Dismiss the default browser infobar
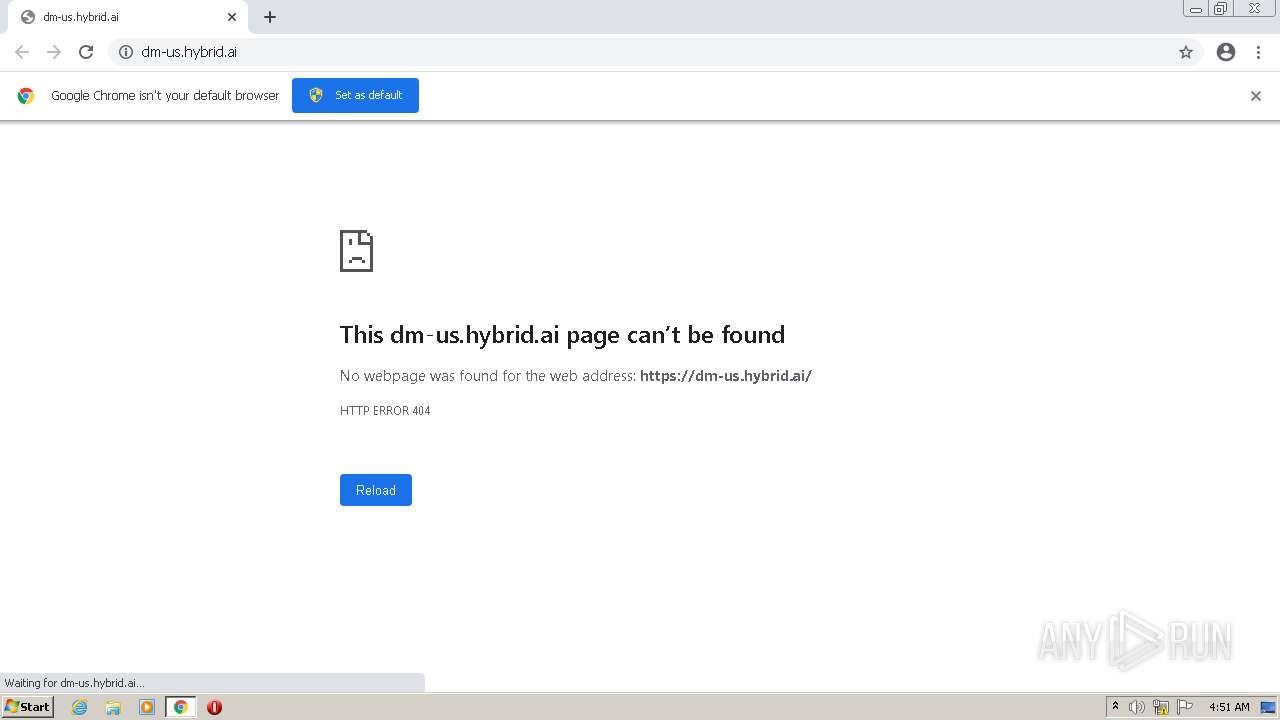The image size is (1280, 720). pyautogui.click(x=1256, y=96)
